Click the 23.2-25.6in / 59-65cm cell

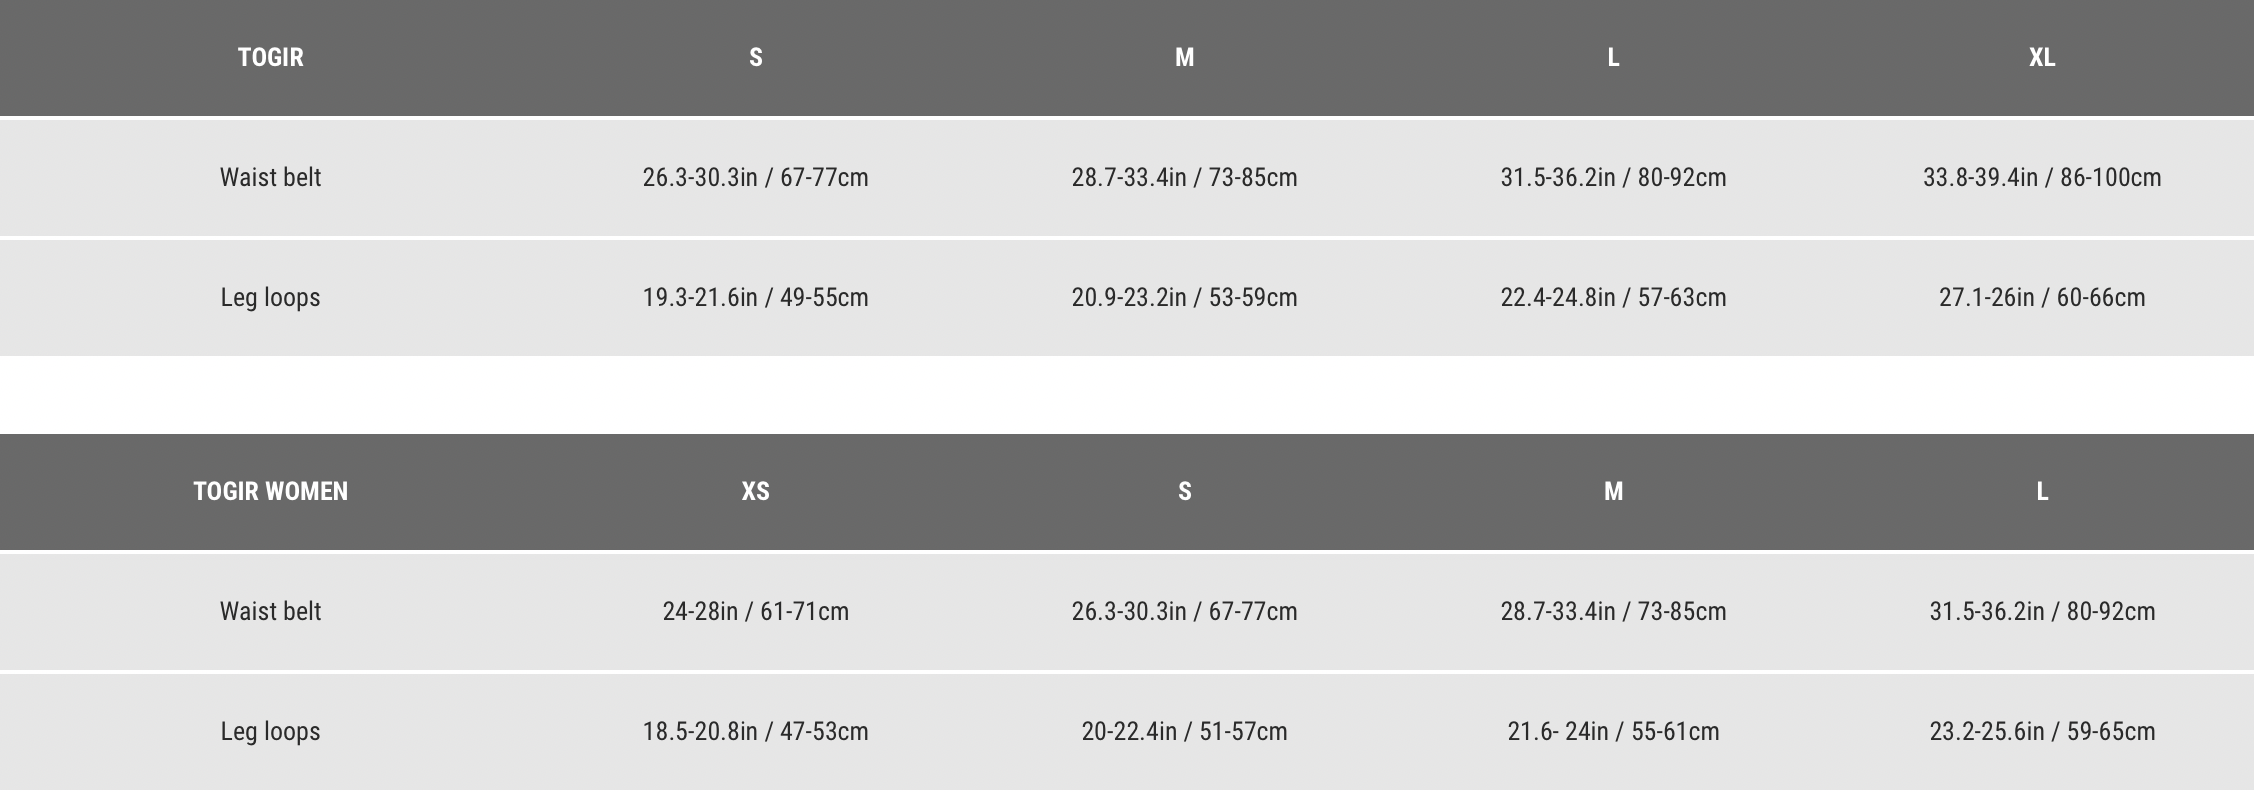[x=2041, y=731]
